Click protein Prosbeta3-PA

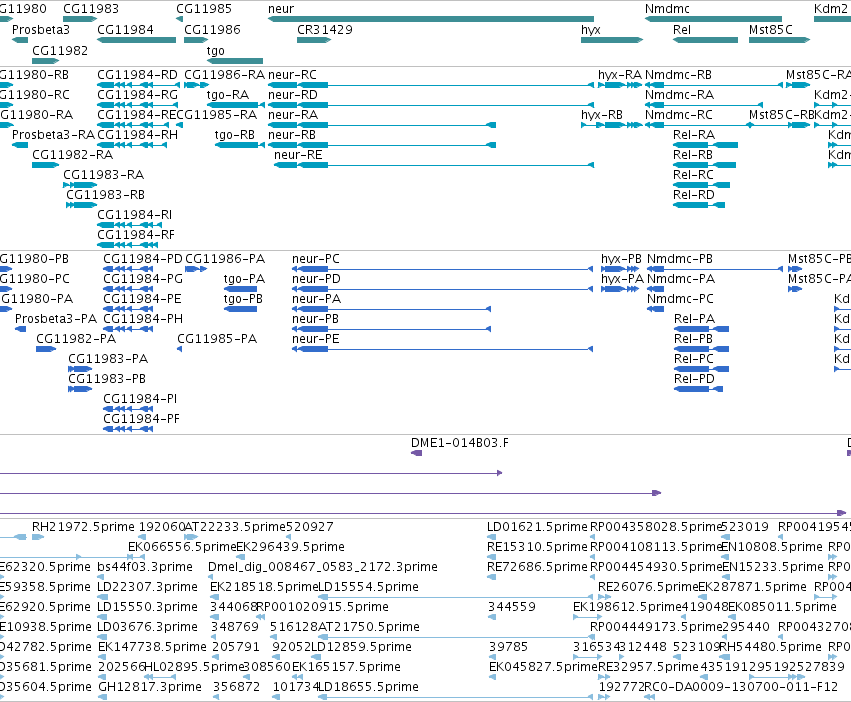point(55,319)
